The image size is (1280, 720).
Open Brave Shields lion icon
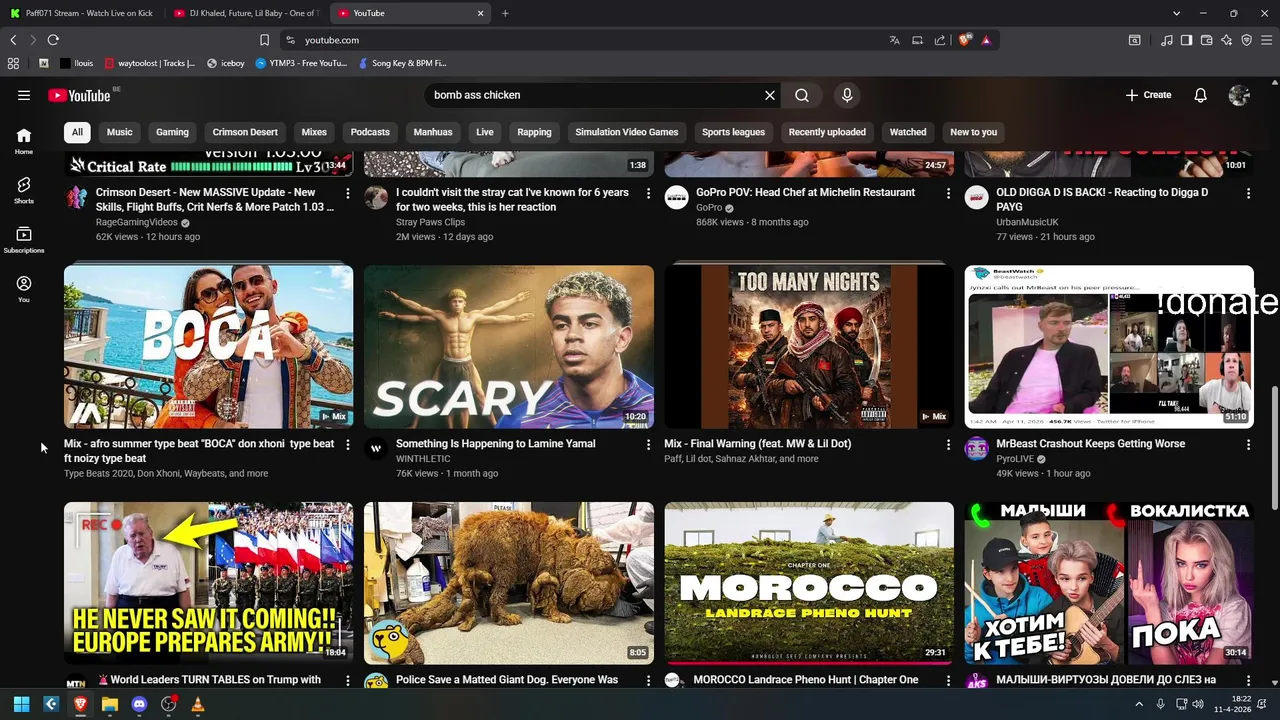965,40
